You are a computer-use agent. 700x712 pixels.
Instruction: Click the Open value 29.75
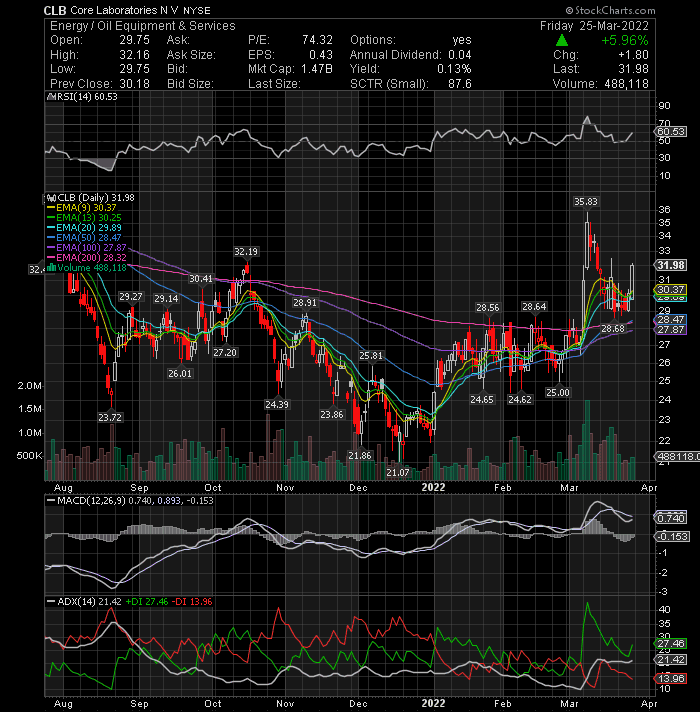(134, 40)
